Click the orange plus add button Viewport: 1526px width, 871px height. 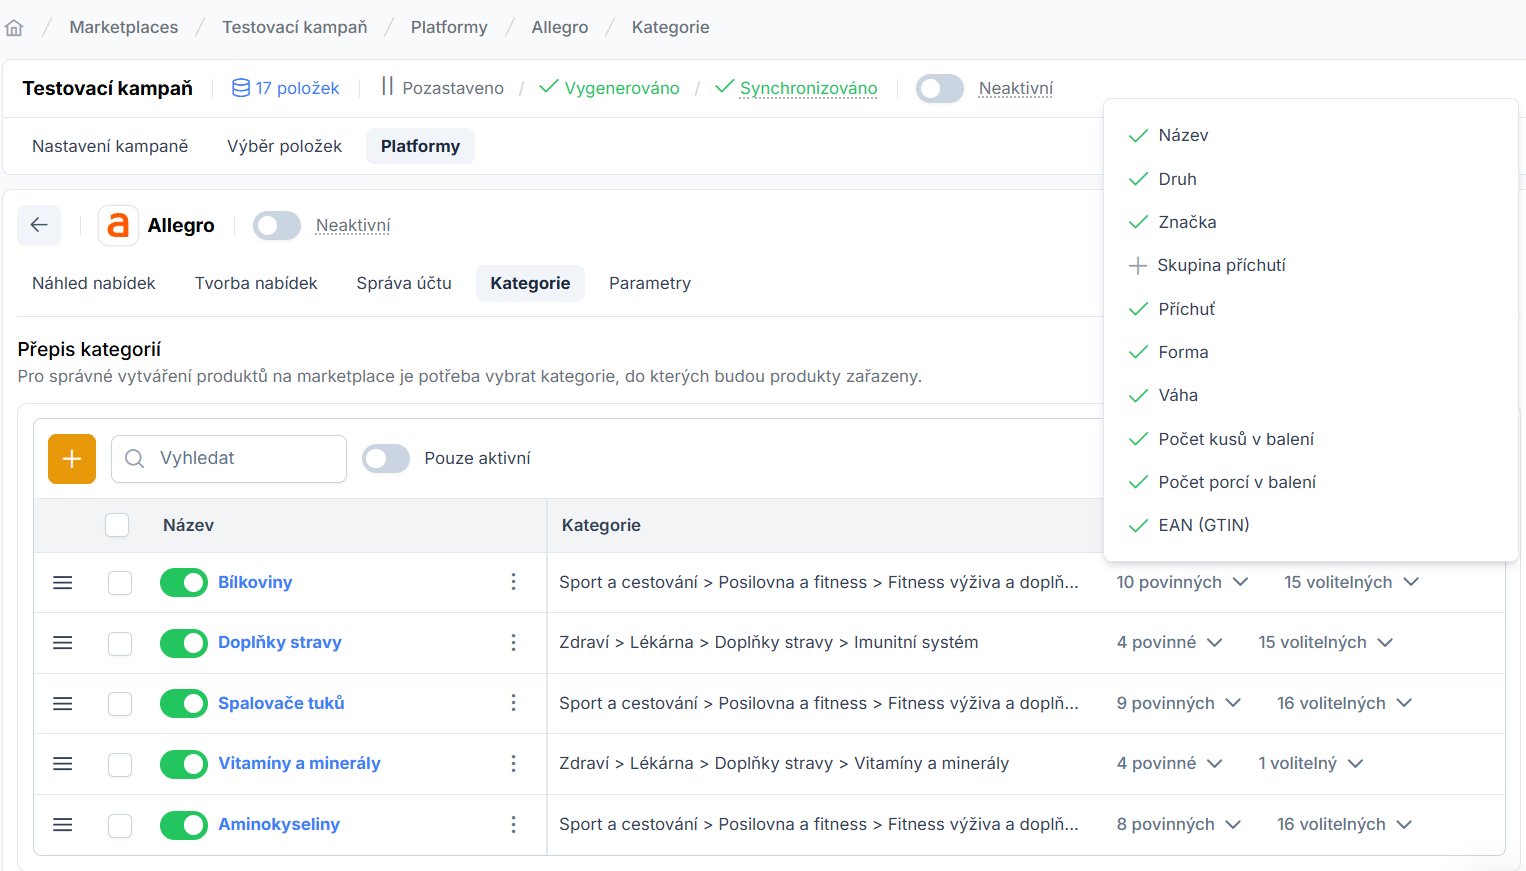click(72, 459)
